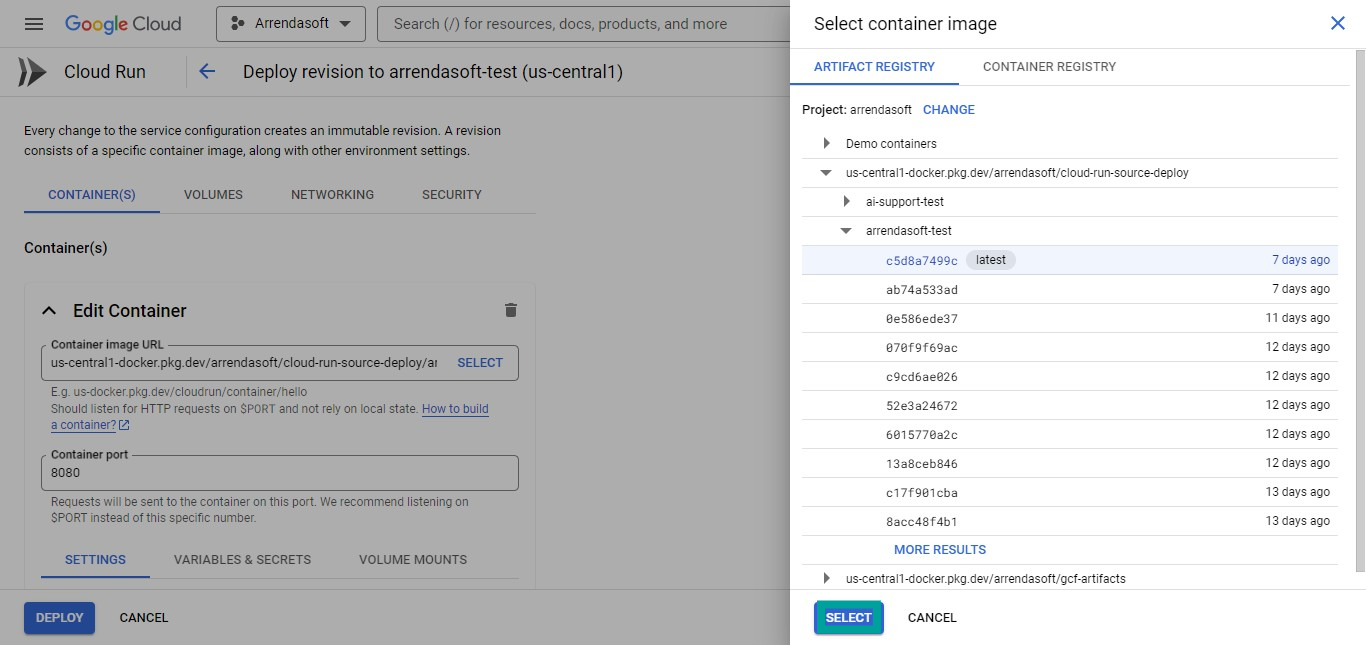
Task: Expand the ai-support-test image node
Action: point(846,202)
